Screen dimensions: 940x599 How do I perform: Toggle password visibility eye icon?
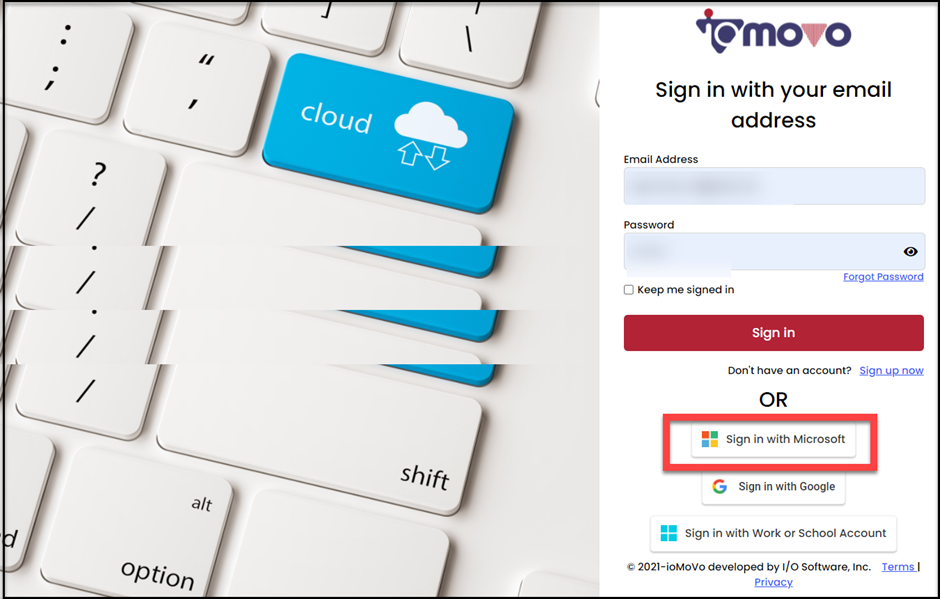[910, 252]
